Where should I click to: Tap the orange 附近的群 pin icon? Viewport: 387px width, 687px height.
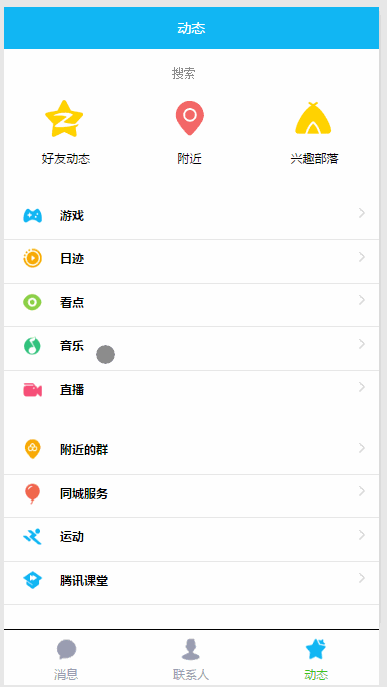tap(32, 449)
